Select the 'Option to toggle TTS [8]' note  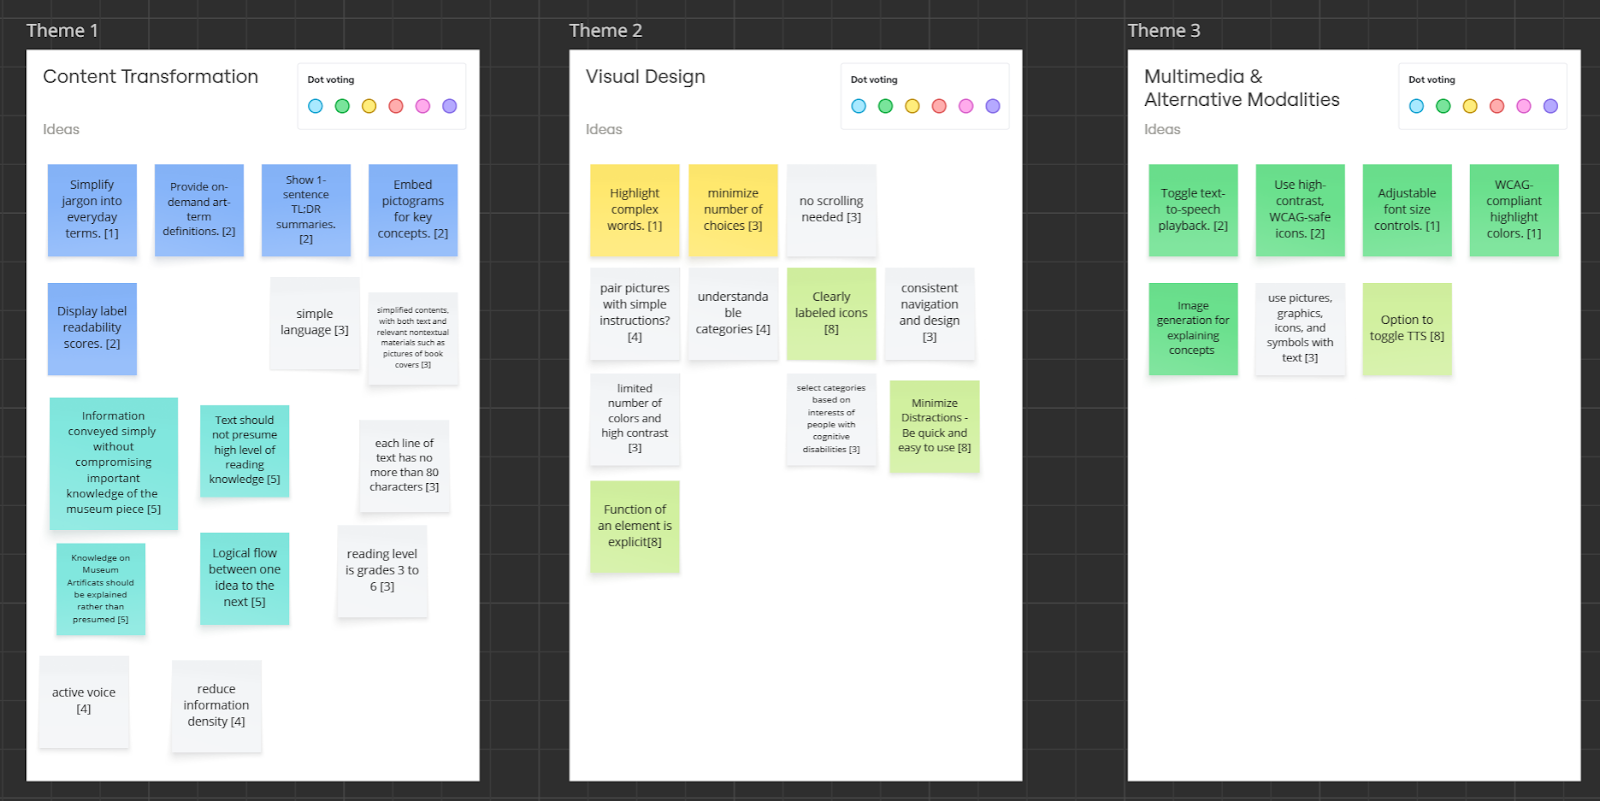[x=1407, y=329]
